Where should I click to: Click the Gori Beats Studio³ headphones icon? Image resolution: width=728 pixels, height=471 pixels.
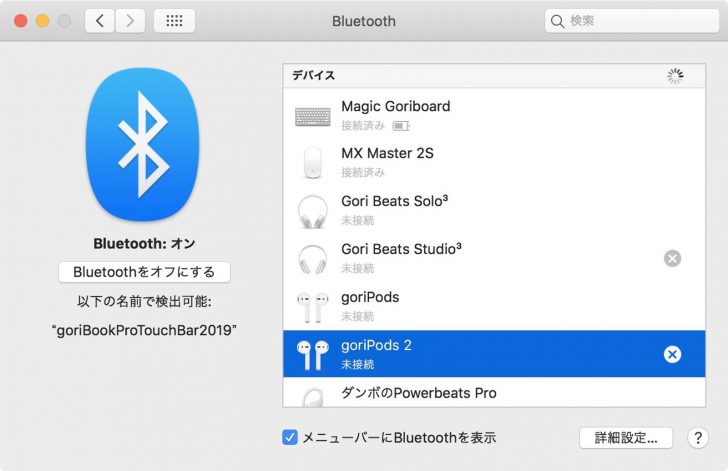click(x=312, y=259)
